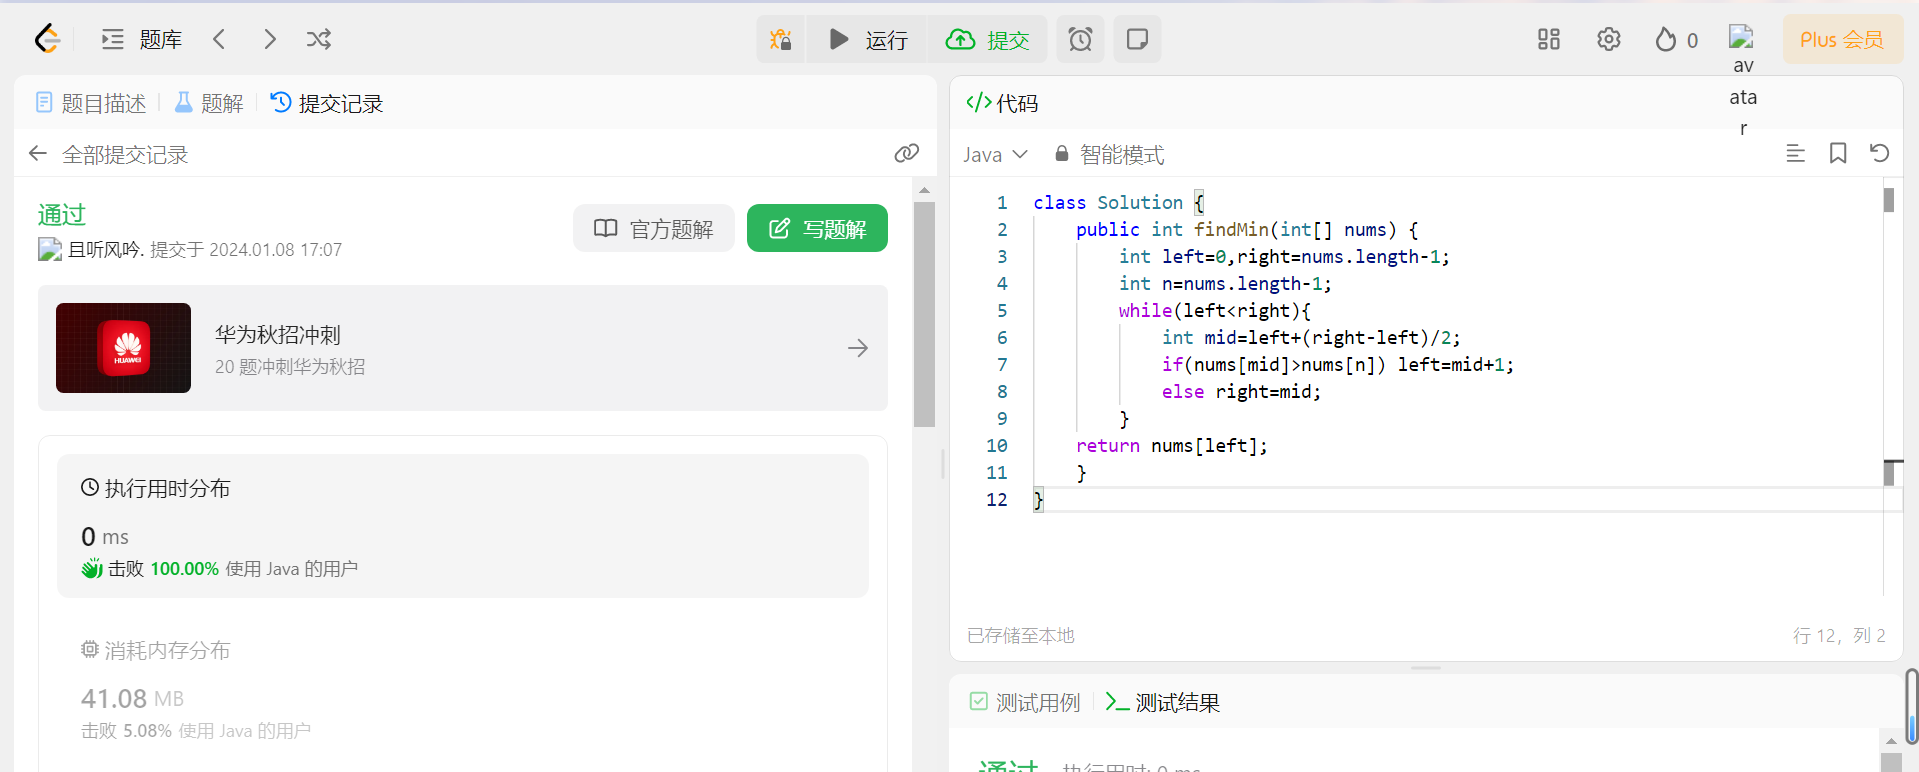Go back to 全部提交记录
The image size is (1919, 772).
[108, 154]
